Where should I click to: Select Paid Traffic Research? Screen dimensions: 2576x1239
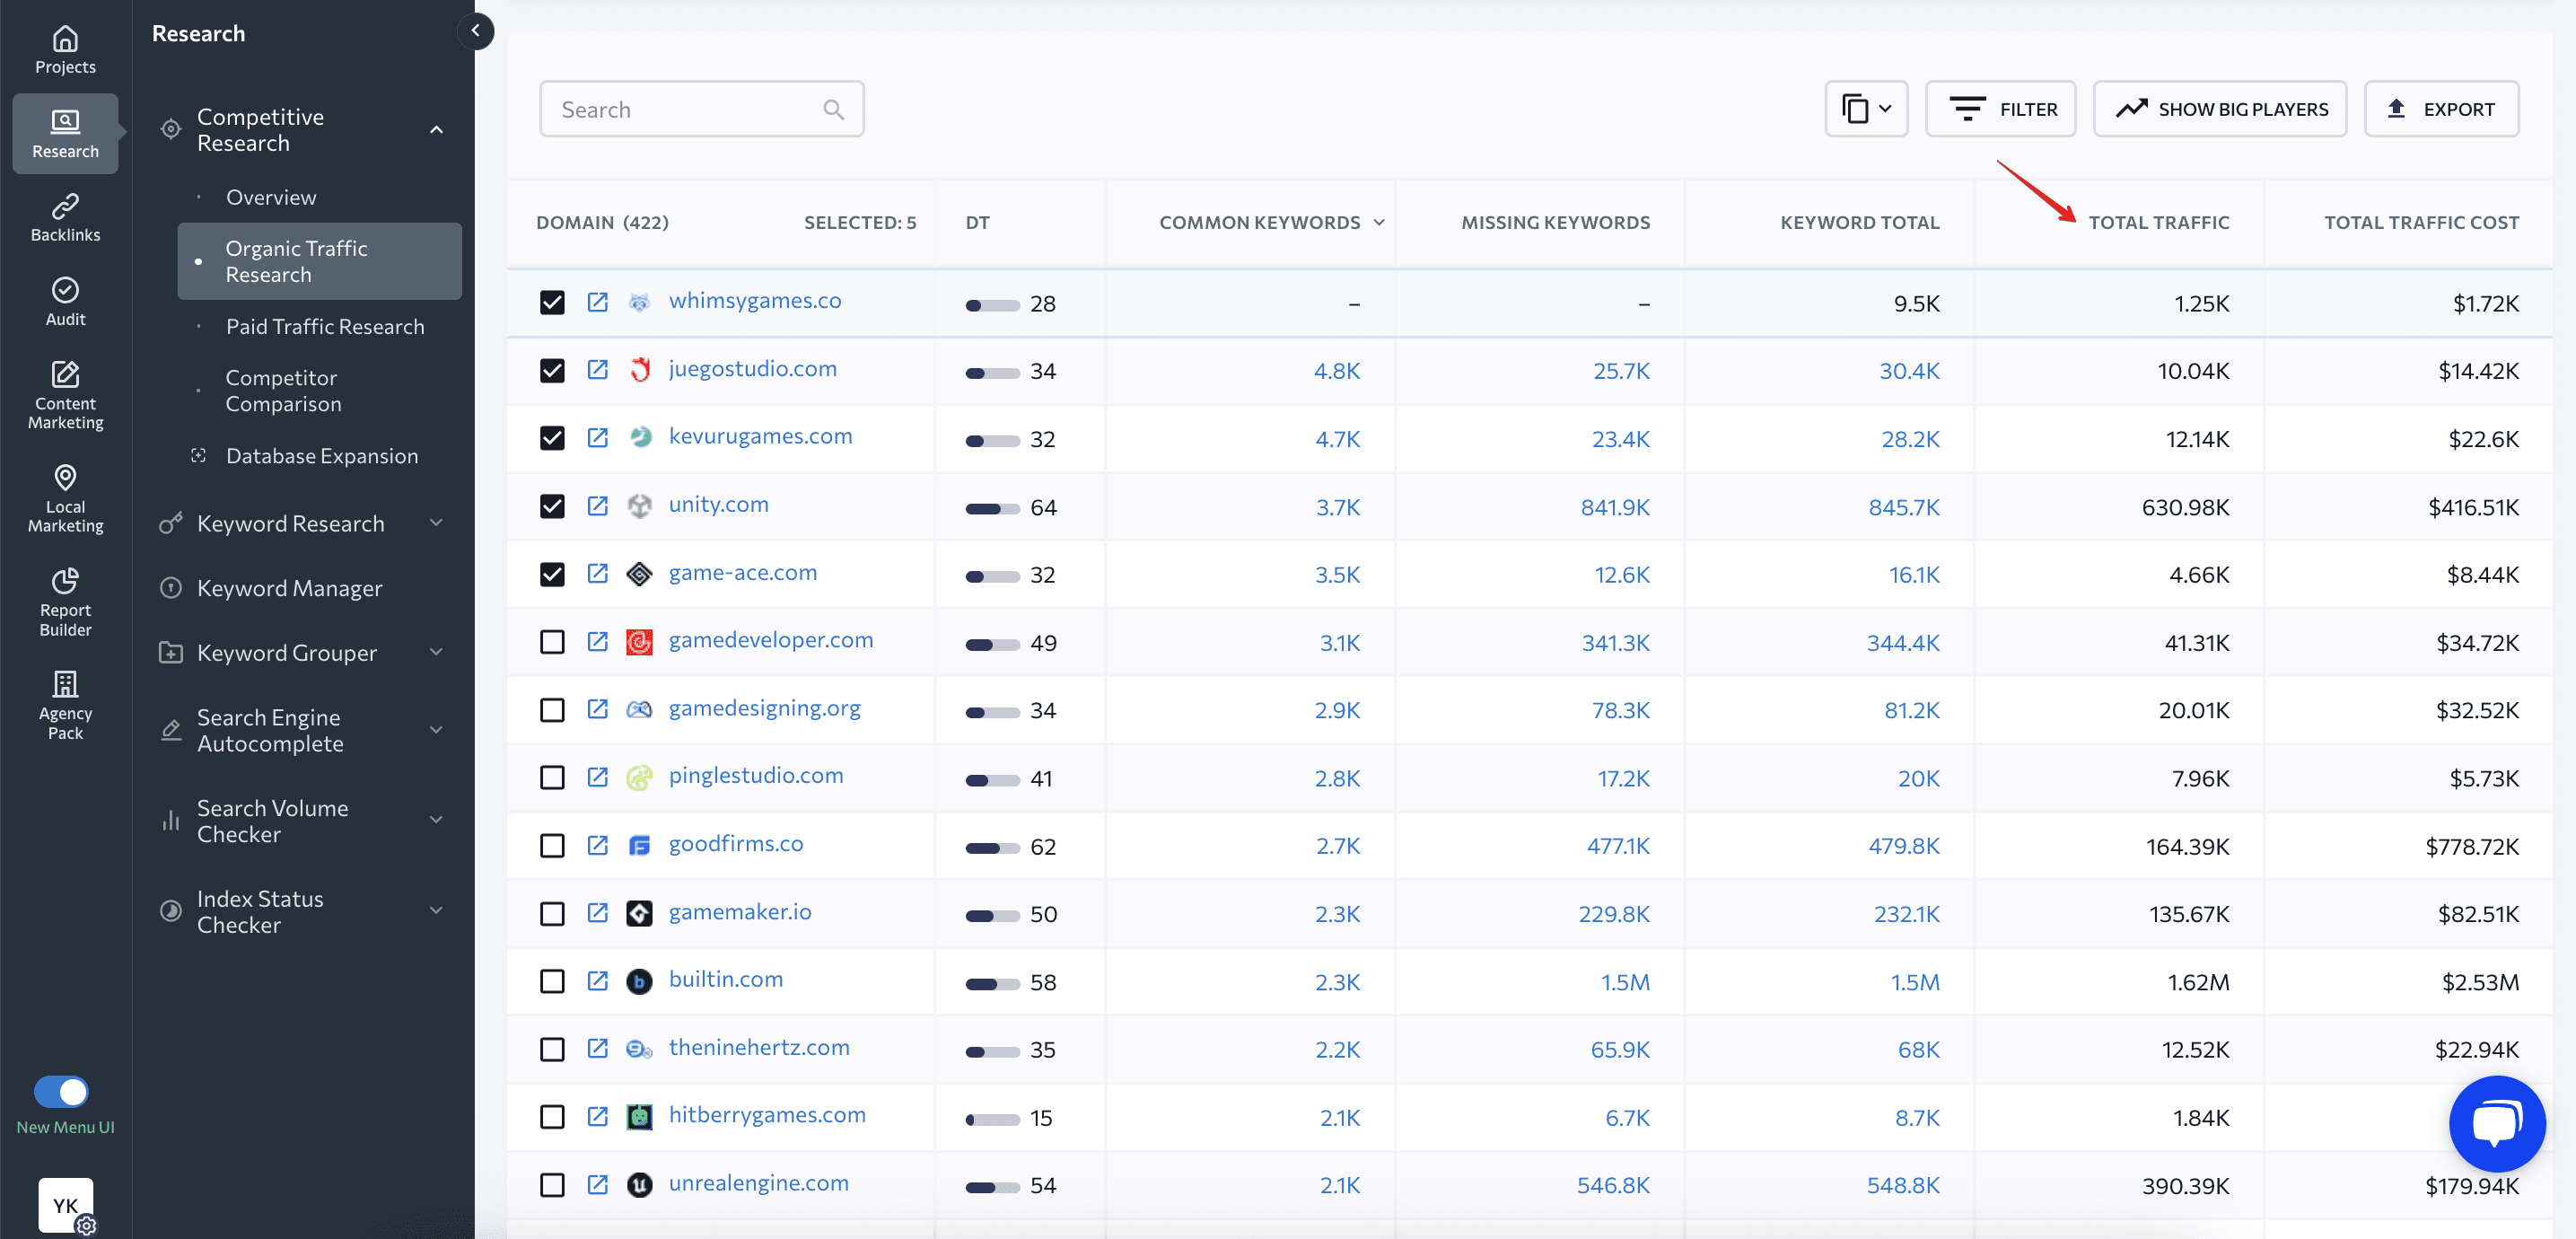[x=325, y=326]
